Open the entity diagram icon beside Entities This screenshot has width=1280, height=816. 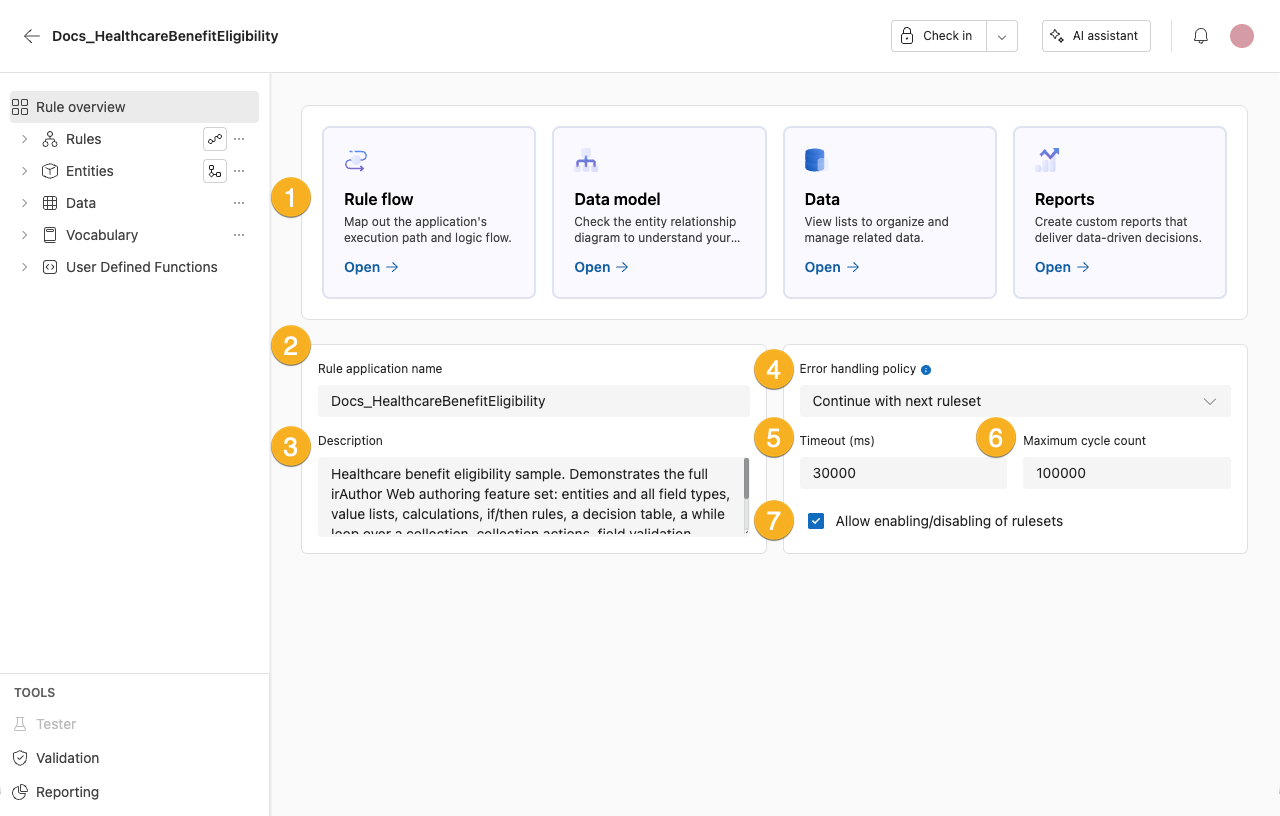click(x=215, y=171)
